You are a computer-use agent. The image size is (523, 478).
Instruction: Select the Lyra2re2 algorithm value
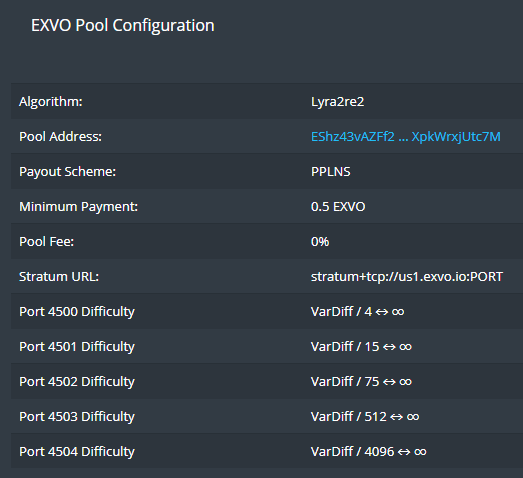point(338,102)
